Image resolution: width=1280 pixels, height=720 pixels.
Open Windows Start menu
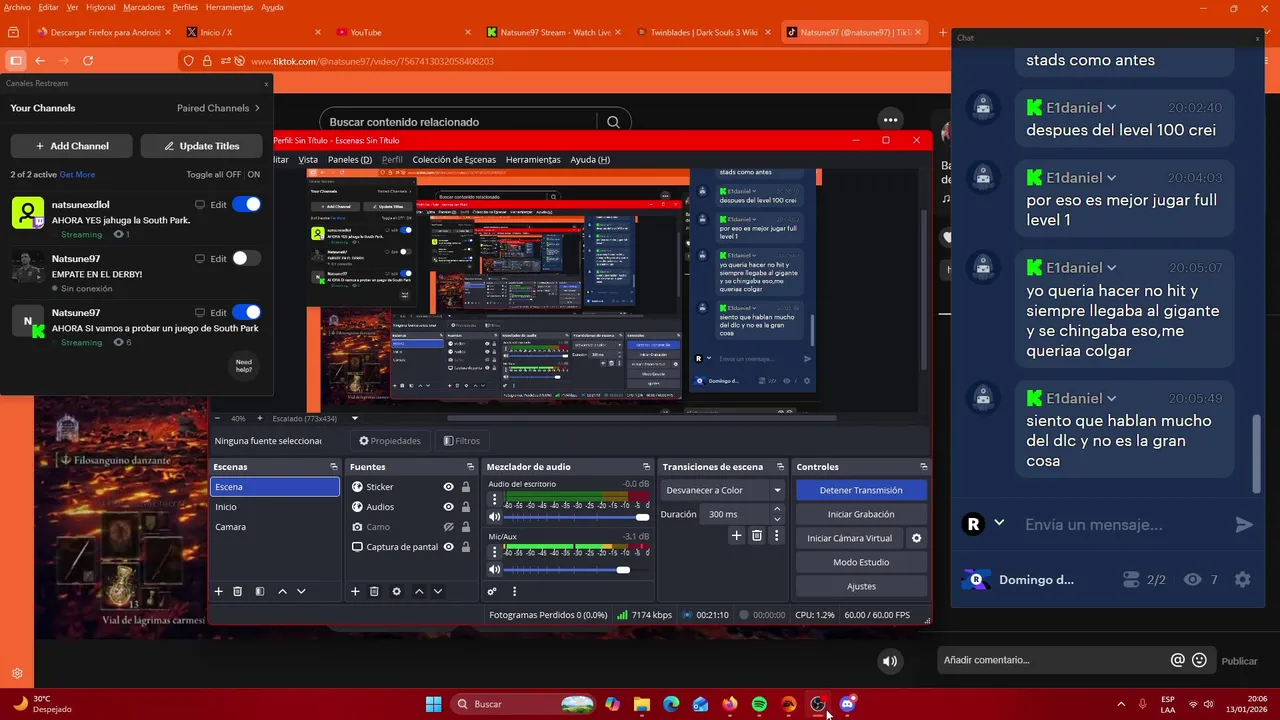[x=433, y=704]
